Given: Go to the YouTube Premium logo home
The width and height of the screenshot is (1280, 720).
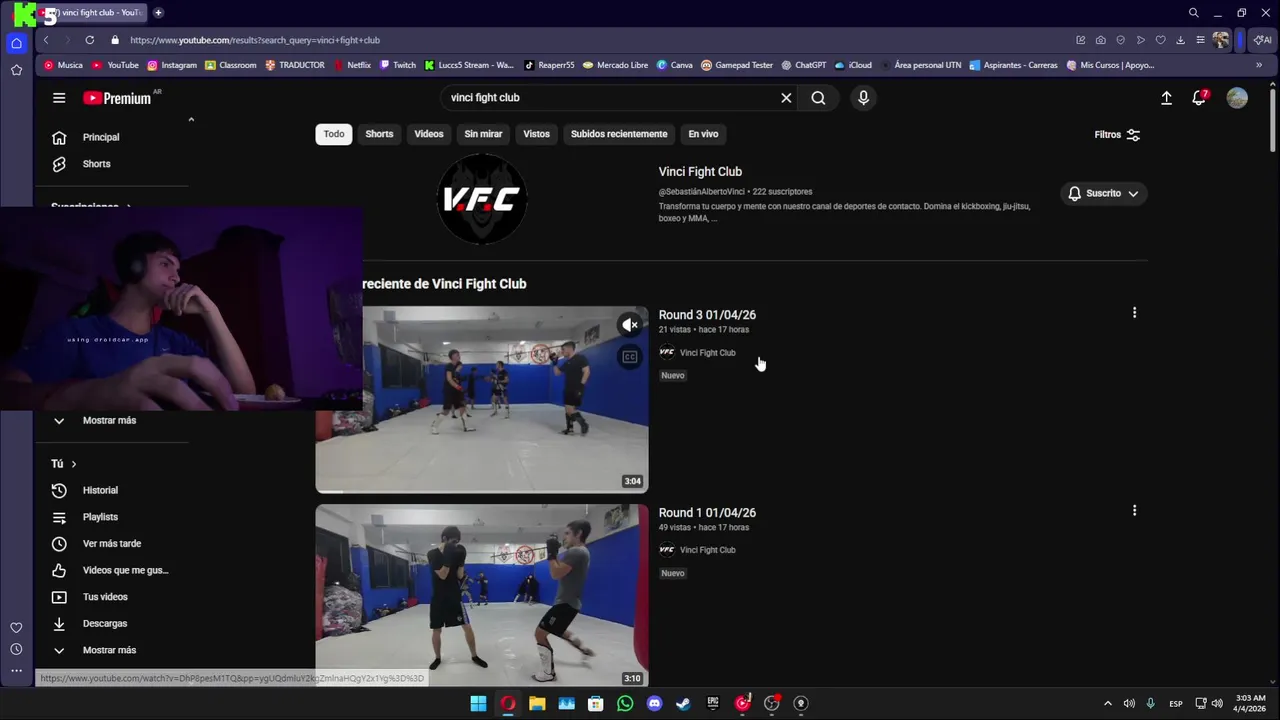Looking at the screenshot, I should [x=117, y=98].
